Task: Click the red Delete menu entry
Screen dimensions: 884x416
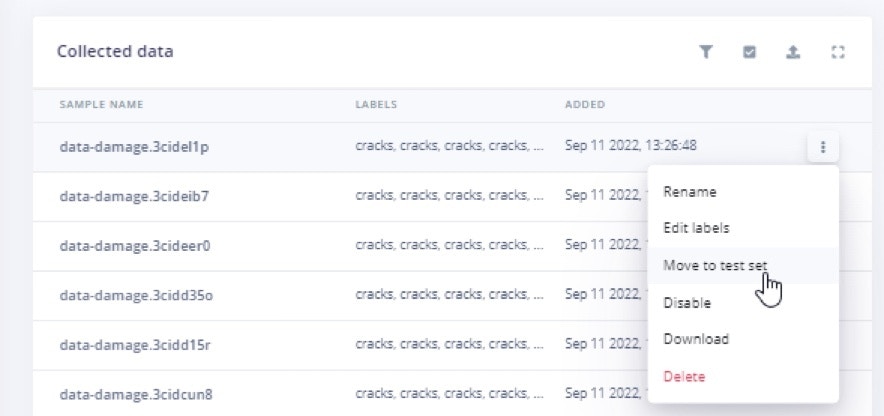Action: [x=684, y=376]
